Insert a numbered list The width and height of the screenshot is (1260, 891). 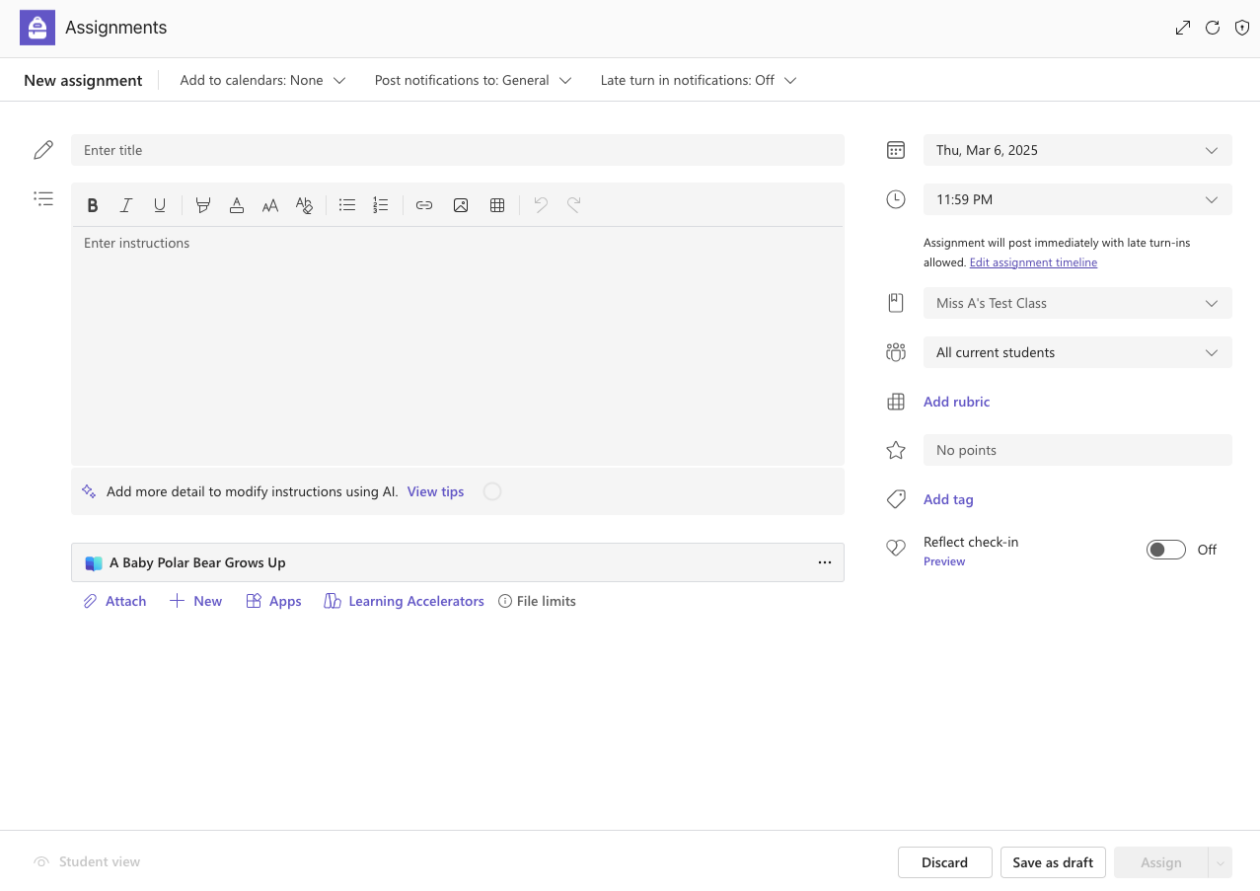click(x=381, y=205)
